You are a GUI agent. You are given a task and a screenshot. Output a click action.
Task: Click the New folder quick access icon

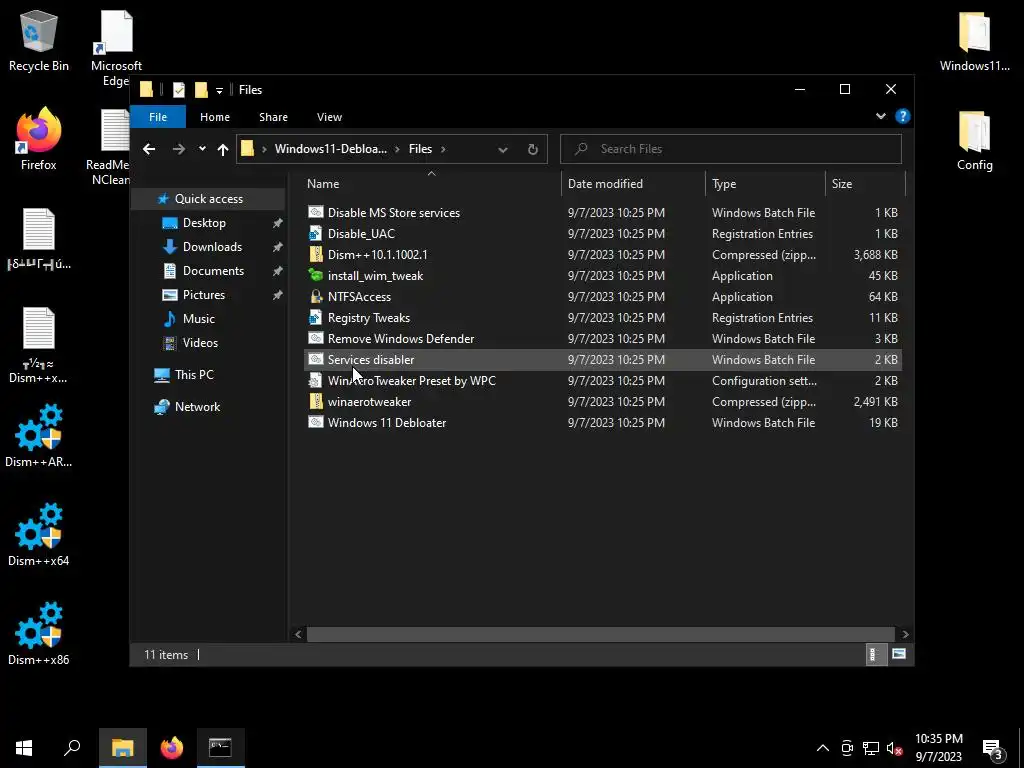[x=201, y=89]
